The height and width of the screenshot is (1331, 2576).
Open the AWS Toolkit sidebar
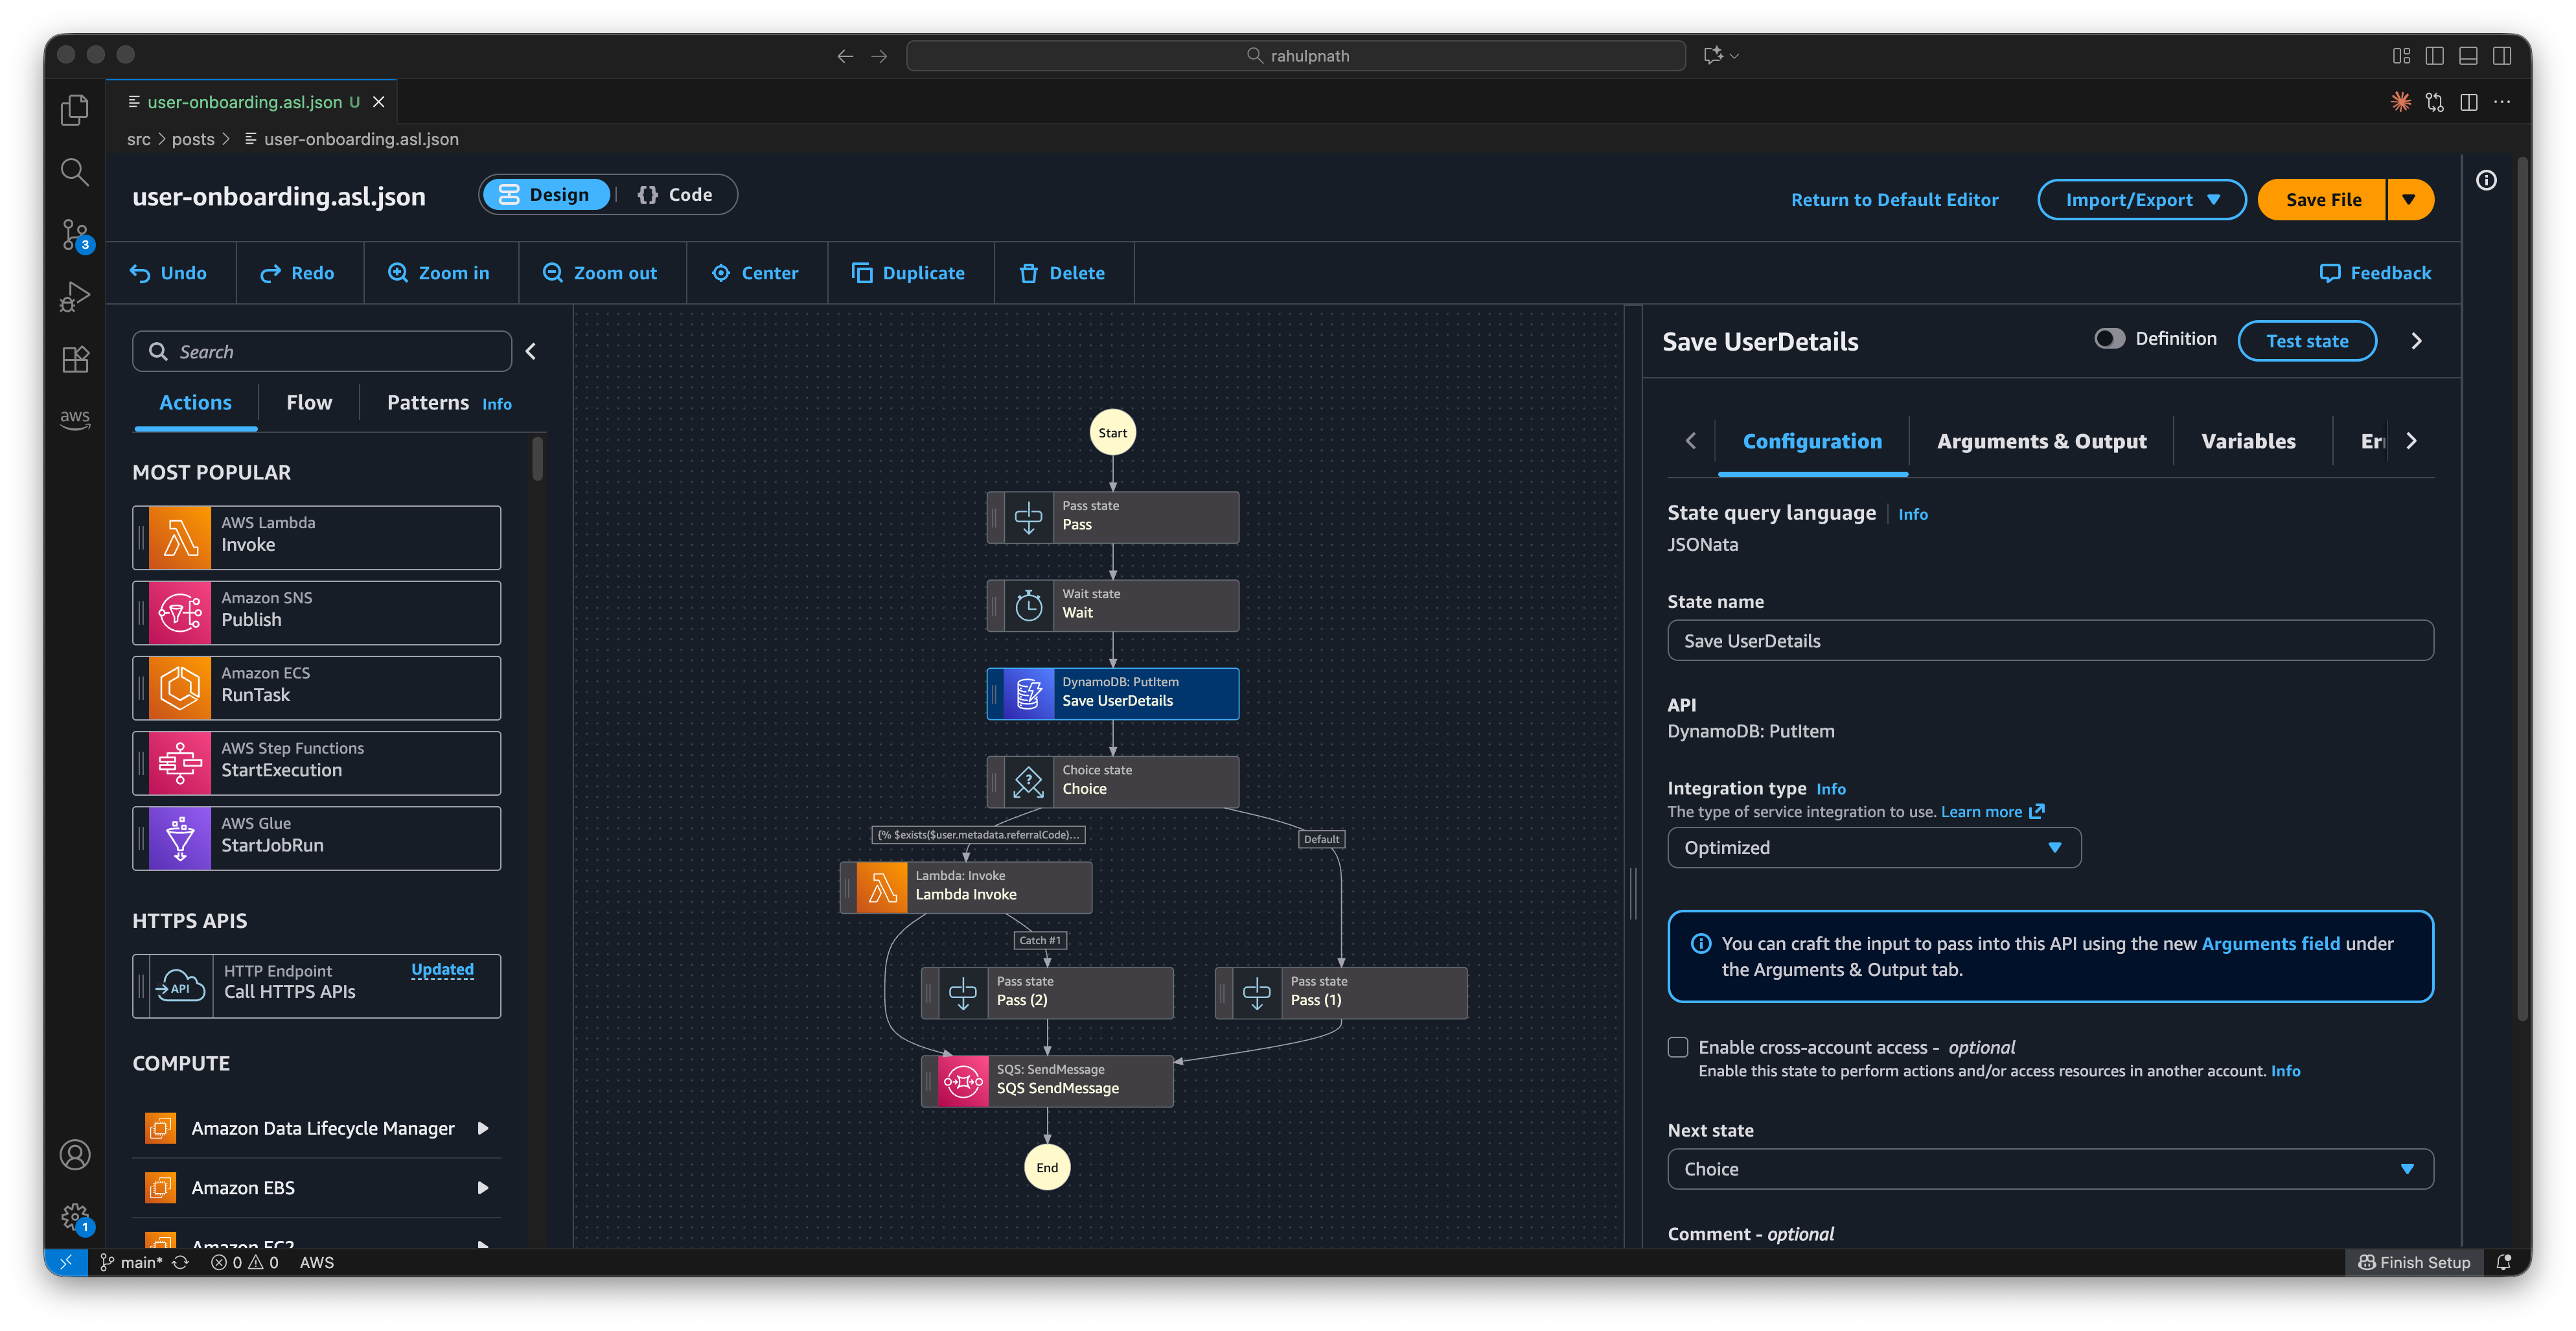pos(74,419)
